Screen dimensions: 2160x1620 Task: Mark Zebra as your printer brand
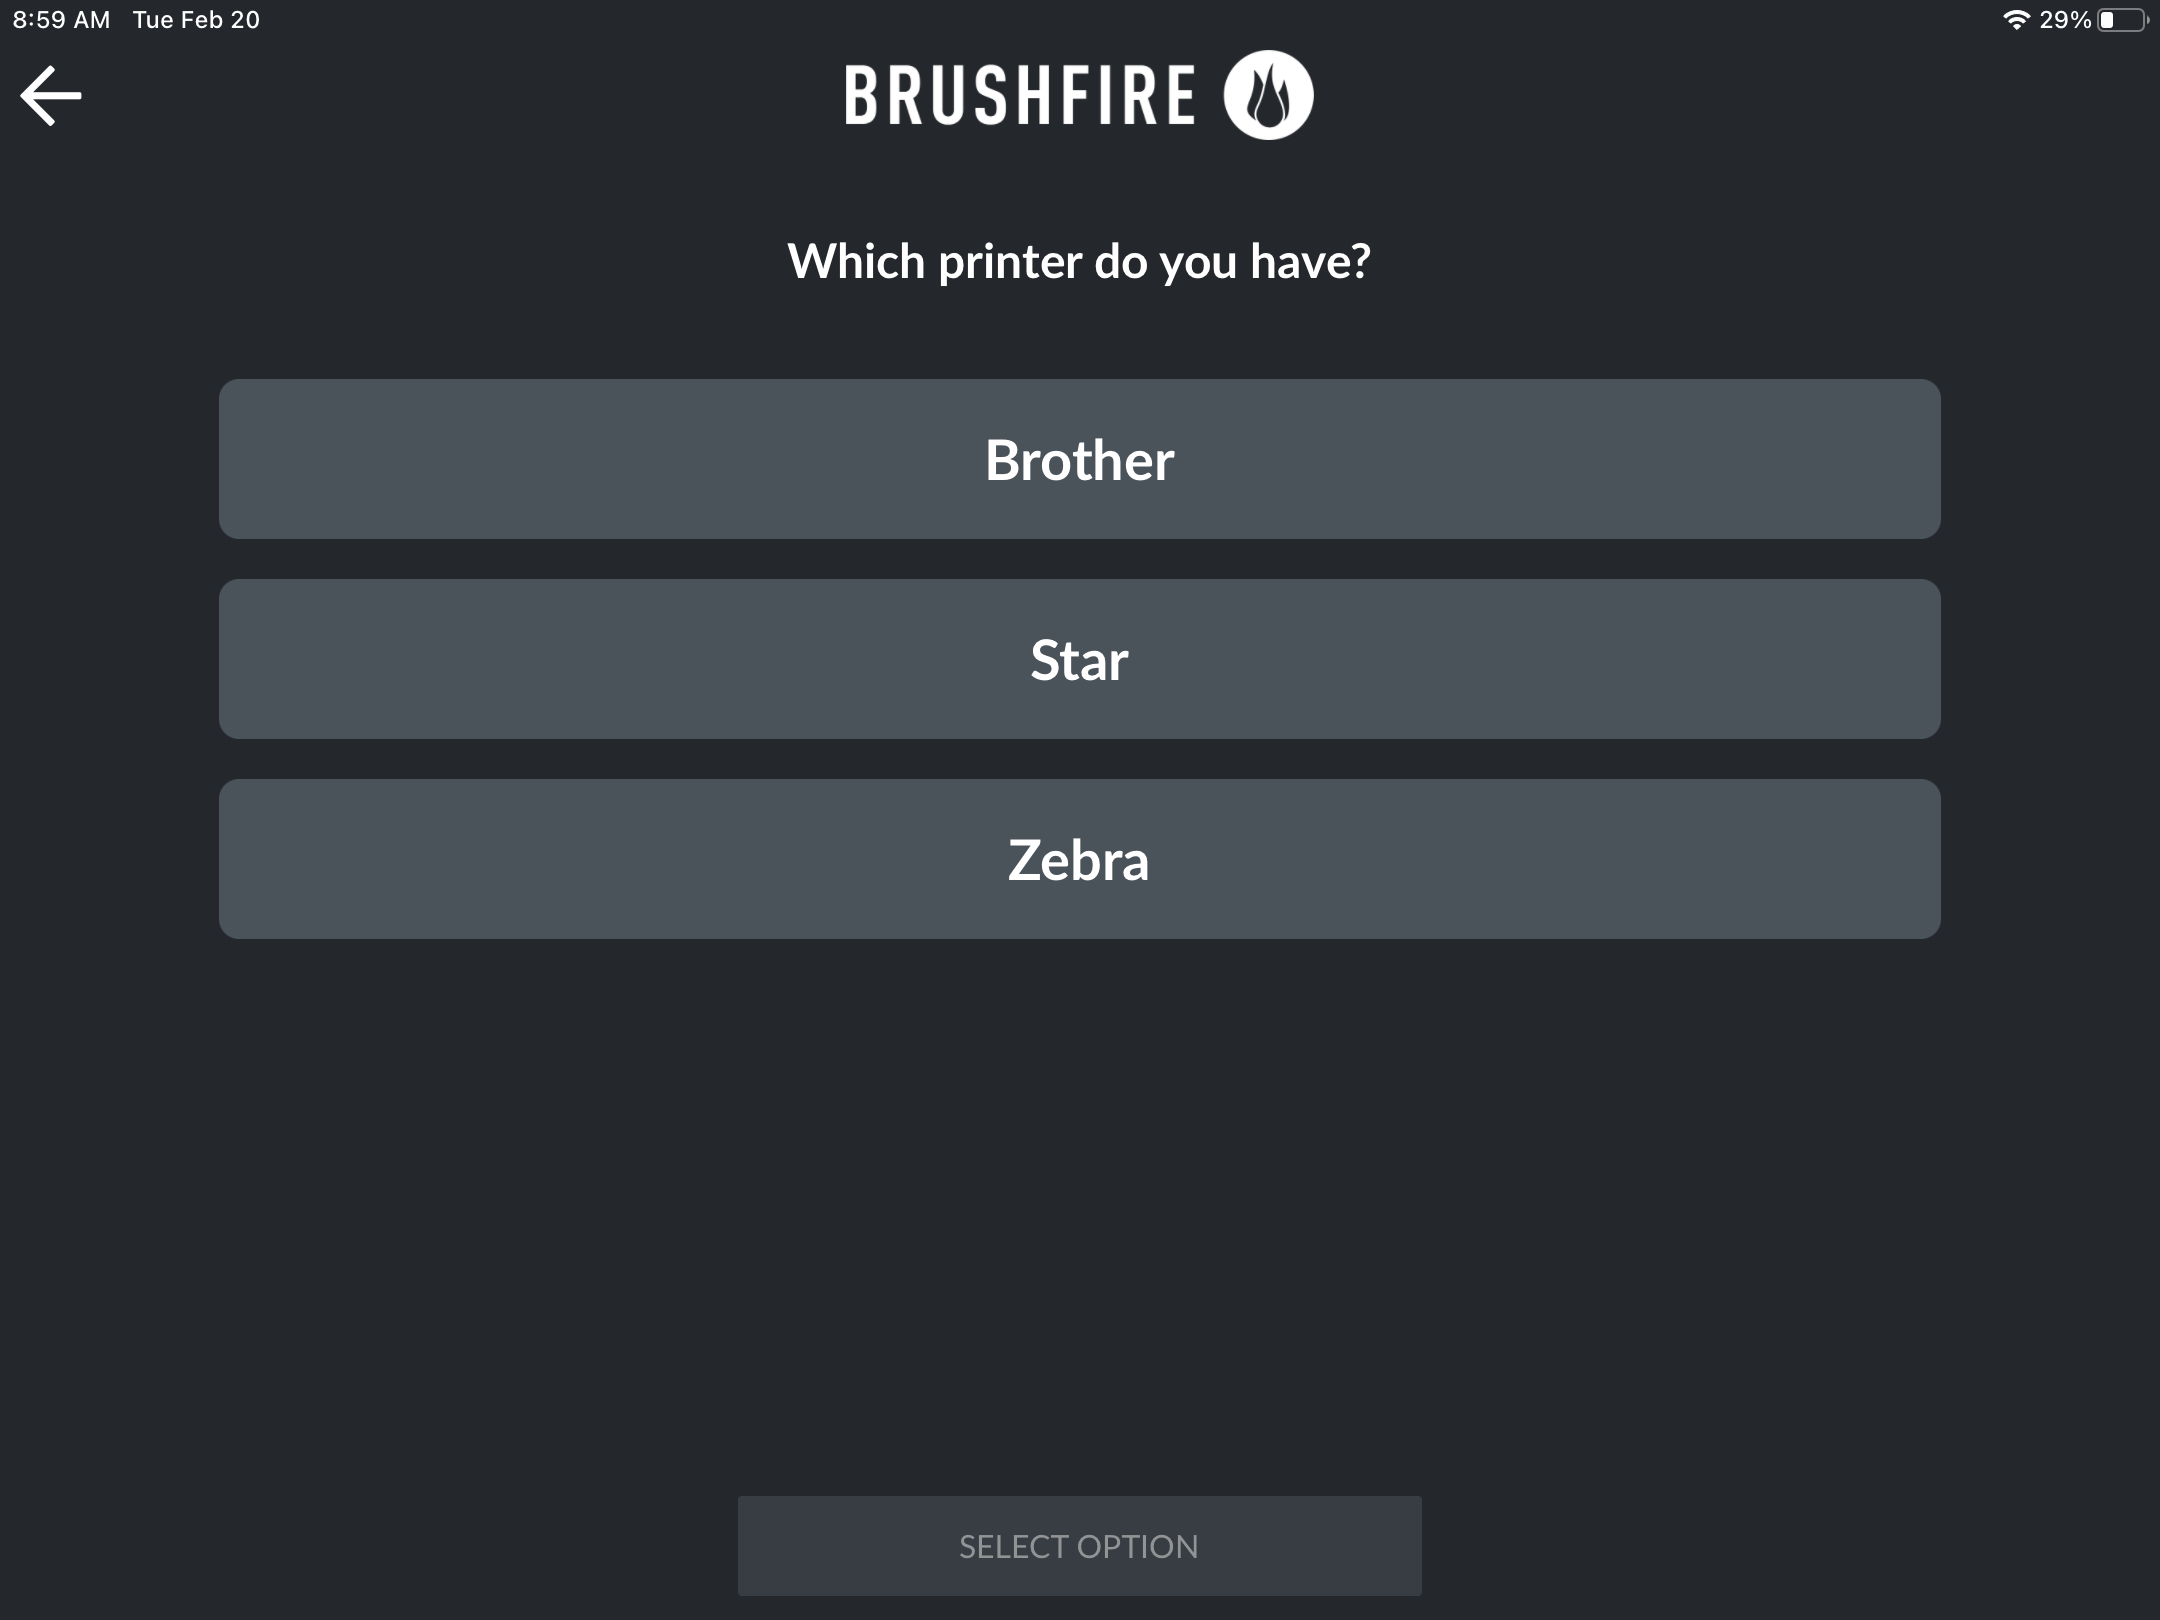click(x=1080, y=859)
